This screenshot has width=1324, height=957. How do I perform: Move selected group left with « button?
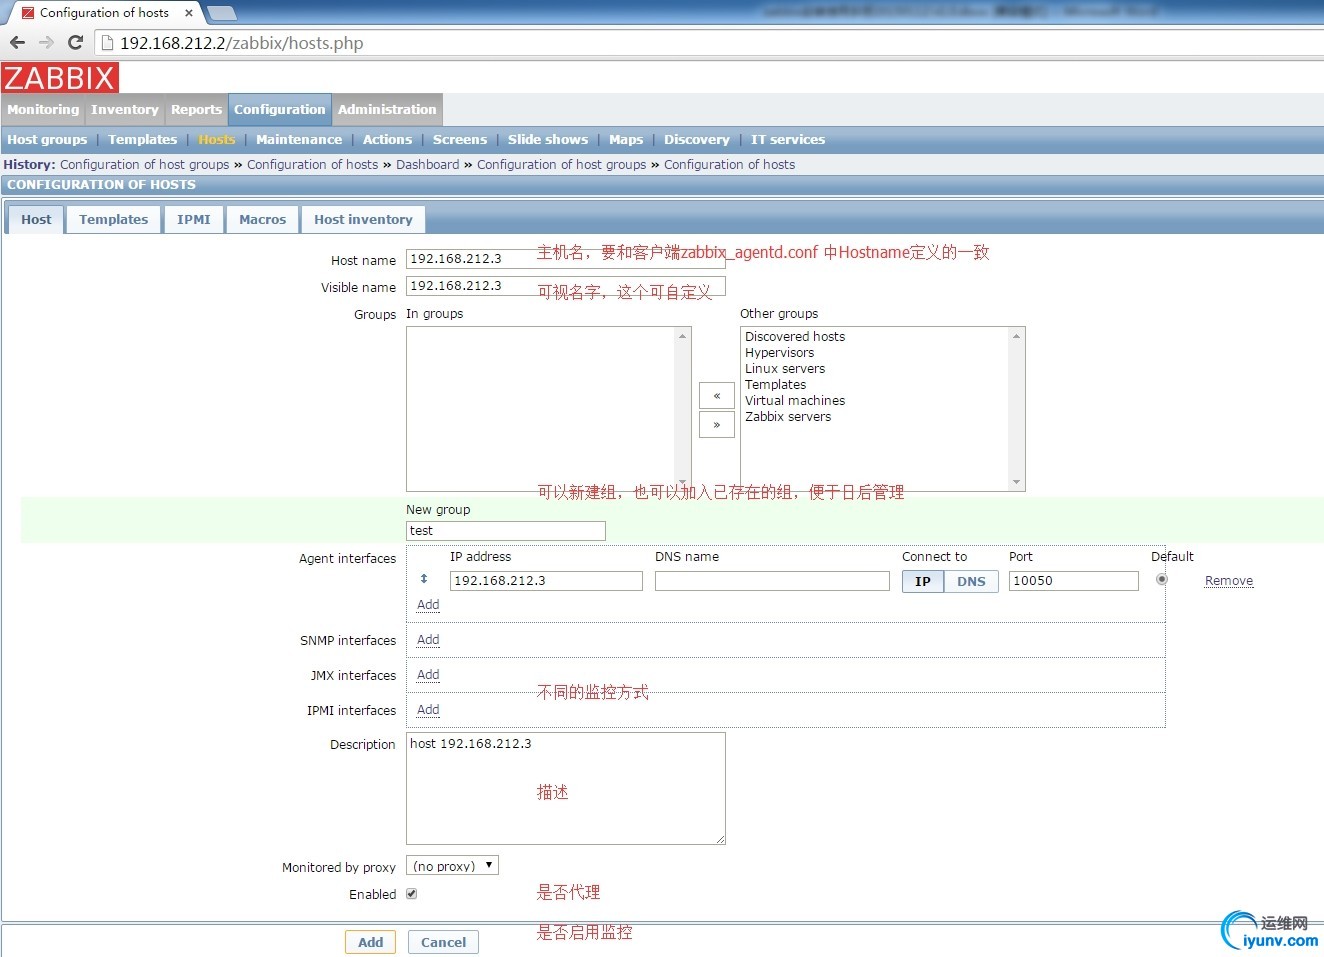[717, 396]
